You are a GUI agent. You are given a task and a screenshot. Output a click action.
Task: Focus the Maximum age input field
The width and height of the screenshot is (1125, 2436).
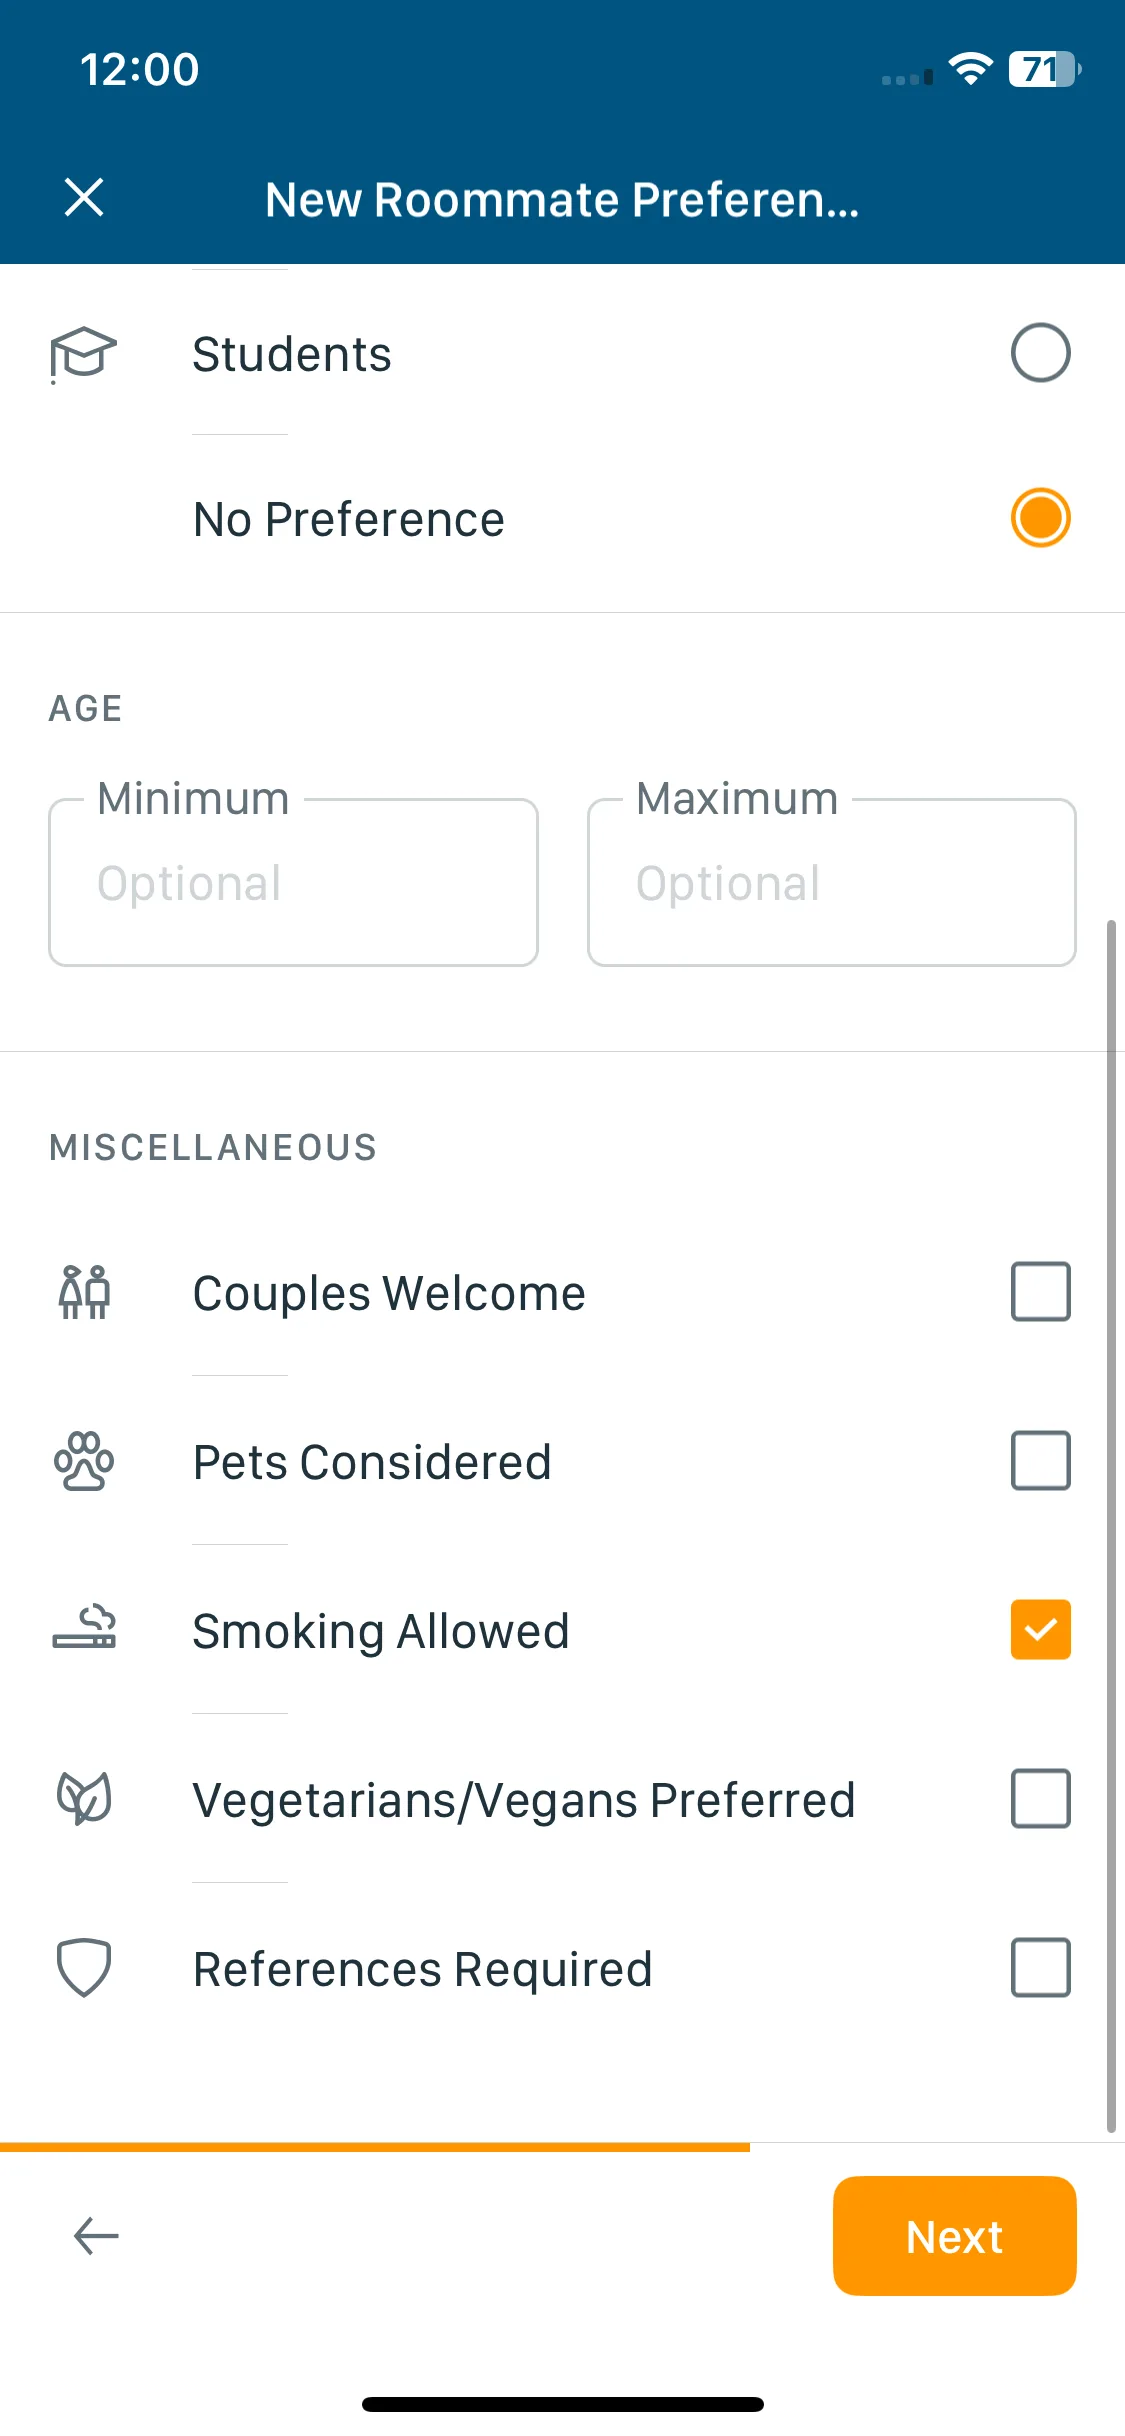832,882
